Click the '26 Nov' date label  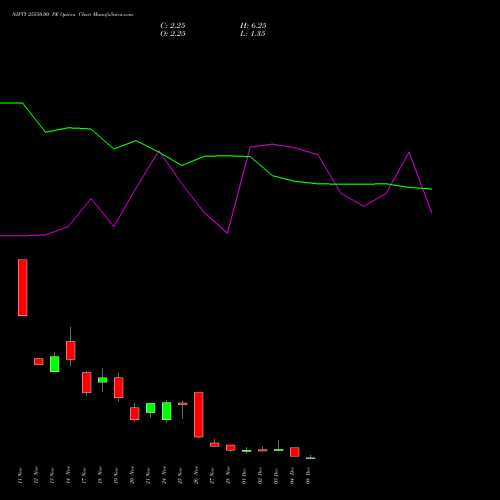[196, 476]
